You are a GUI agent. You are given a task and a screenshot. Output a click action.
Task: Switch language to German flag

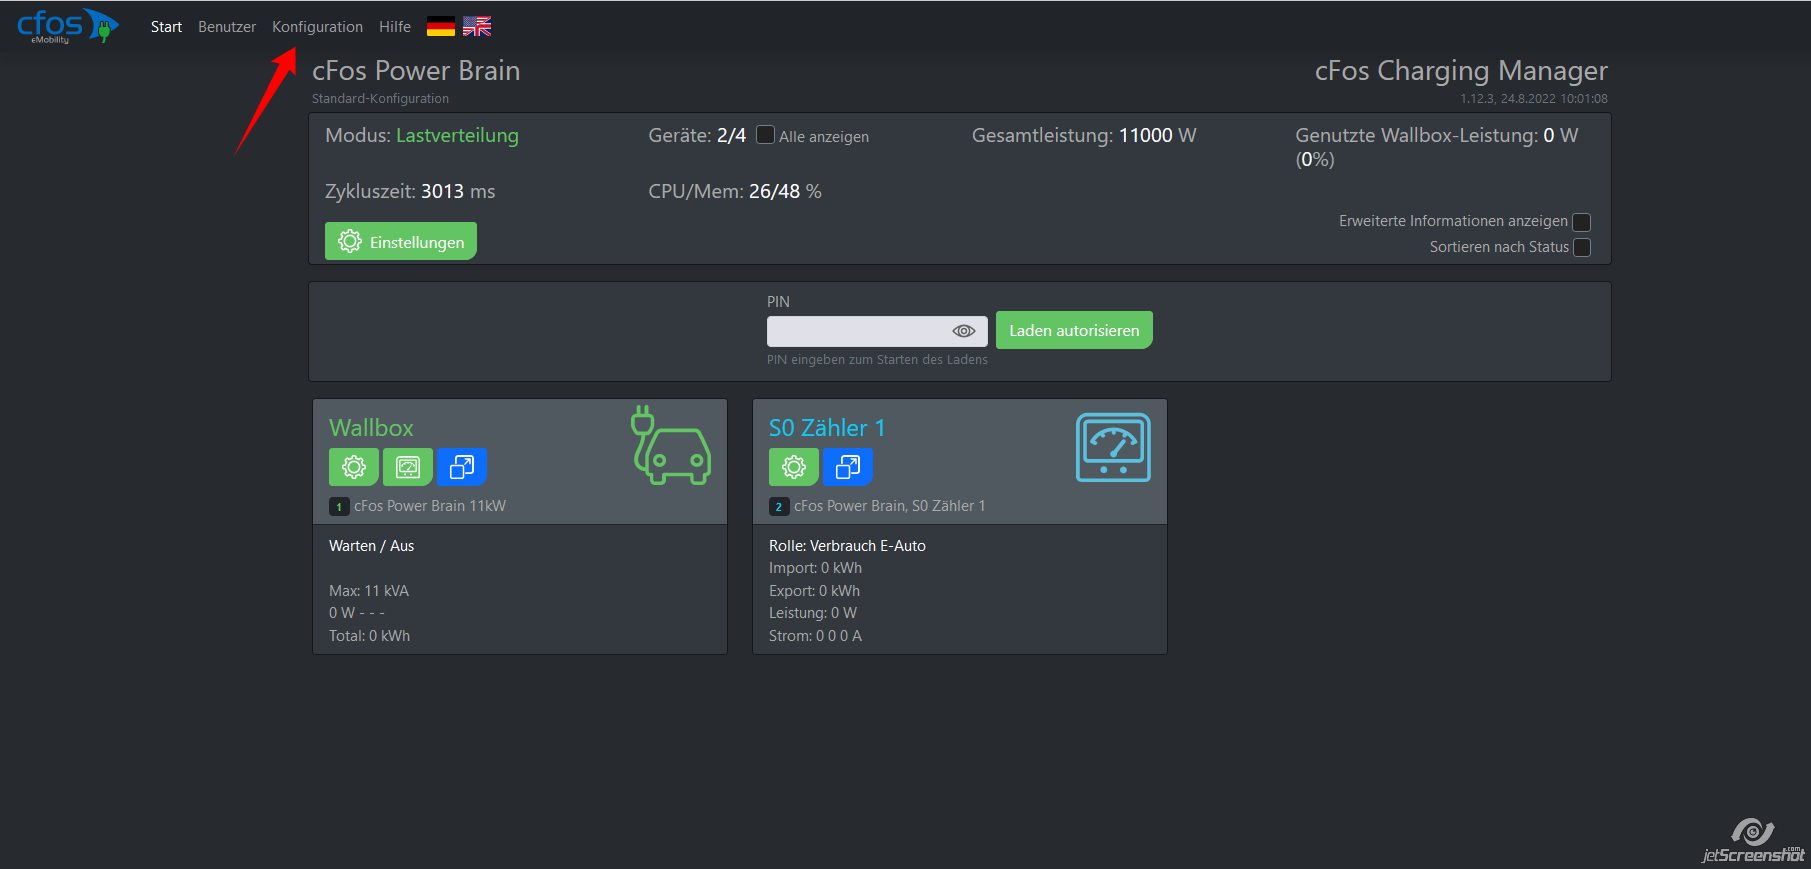click(x=440, y=27)
